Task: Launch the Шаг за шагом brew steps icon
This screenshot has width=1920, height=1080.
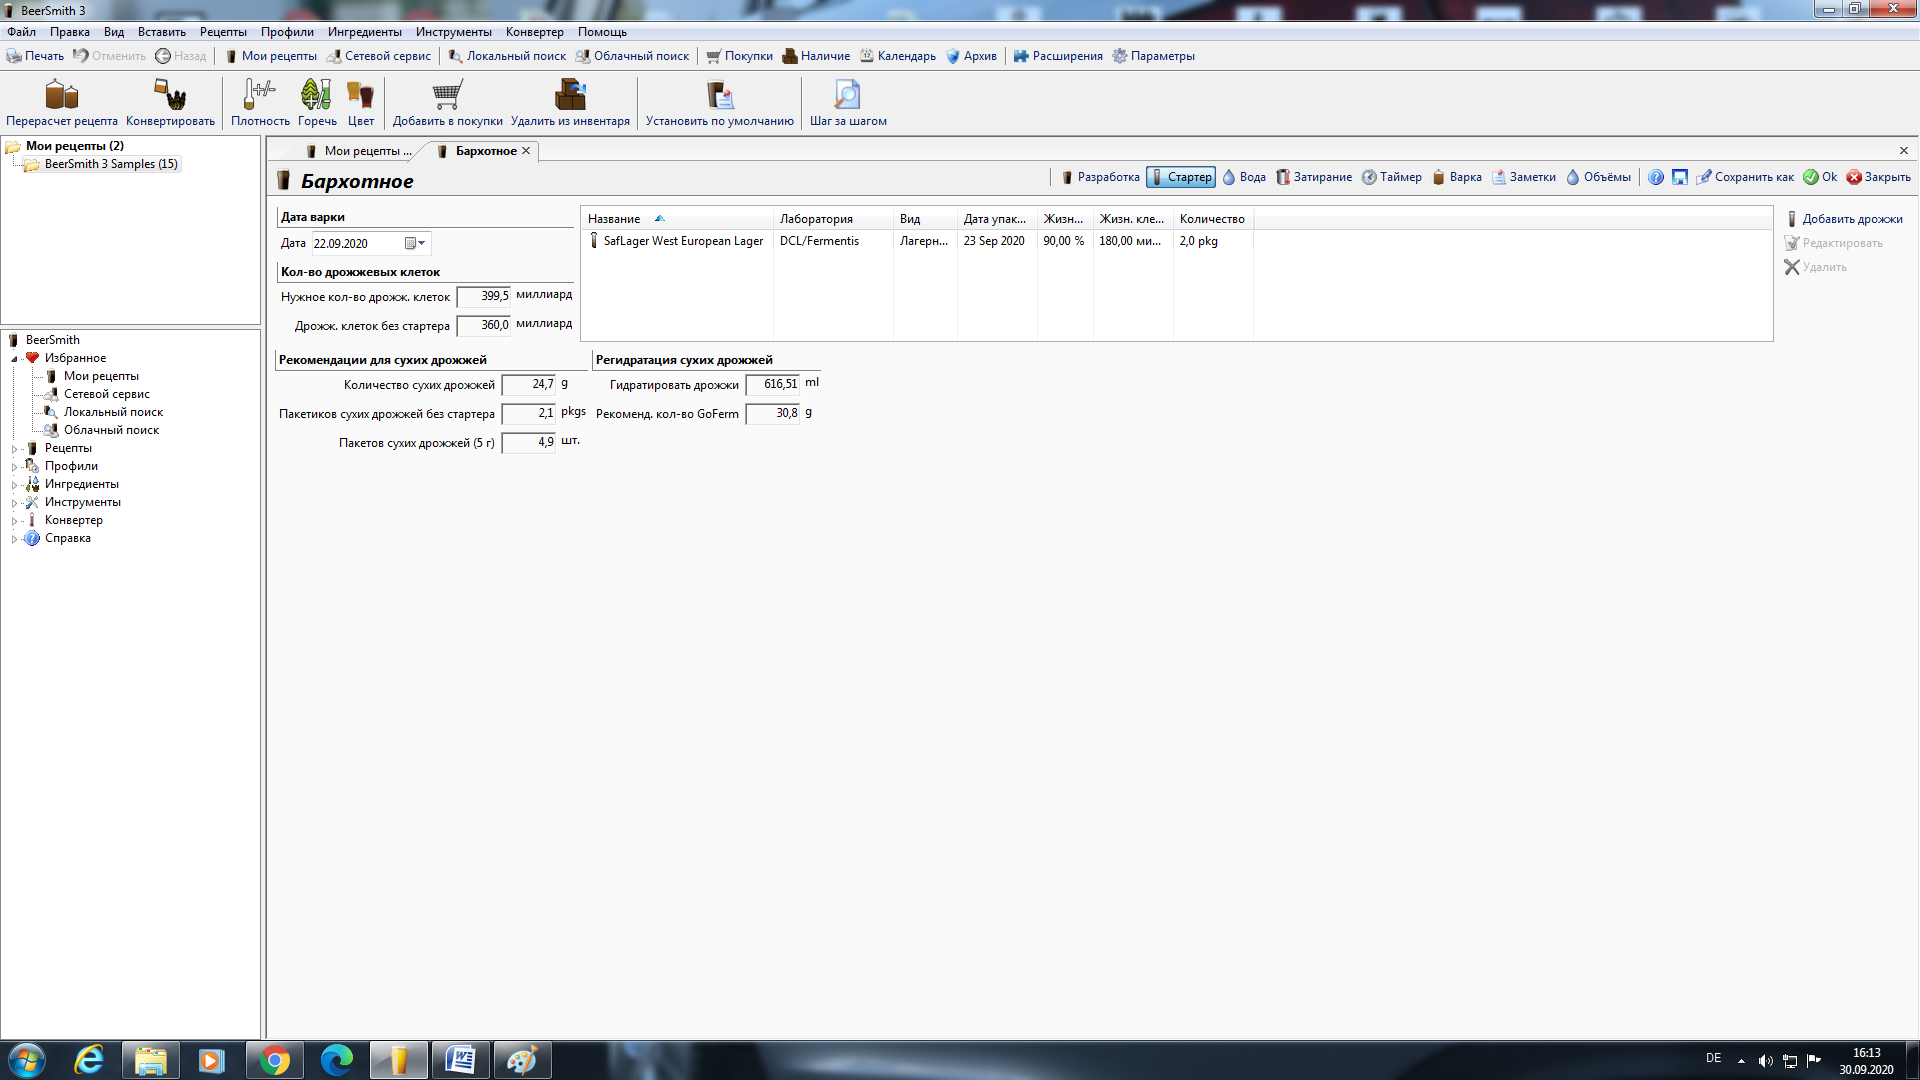Action: (x=848, y=103)
